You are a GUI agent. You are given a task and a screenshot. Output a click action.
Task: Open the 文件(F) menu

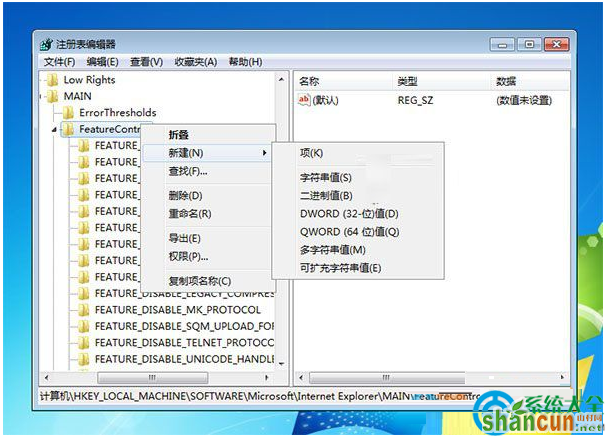pyautogui.click(x=59, y=62)
